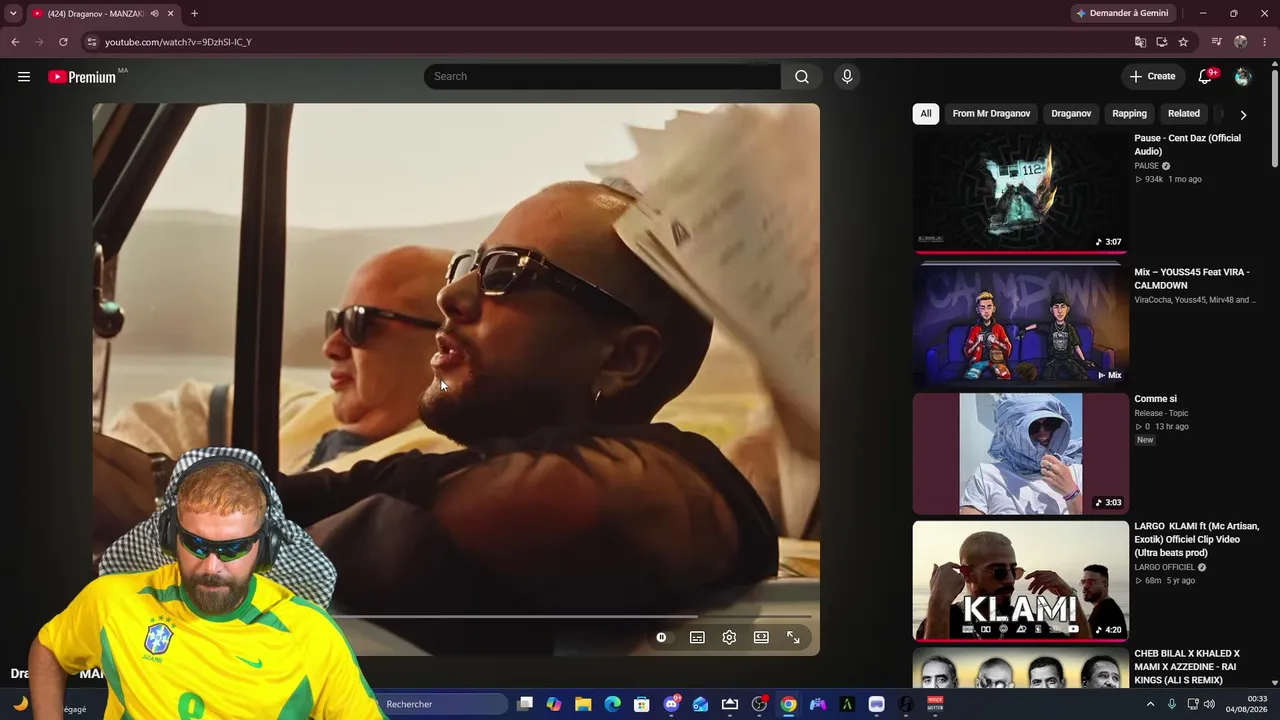Switch the player to theater mode
The height and width of the screenshot is (720, 1280).
click(x=761, y=637)
